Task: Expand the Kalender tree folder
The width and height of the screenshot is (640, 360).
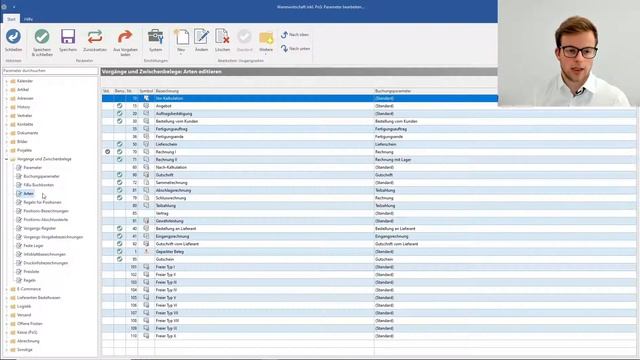Action: (x=7, y=81)
